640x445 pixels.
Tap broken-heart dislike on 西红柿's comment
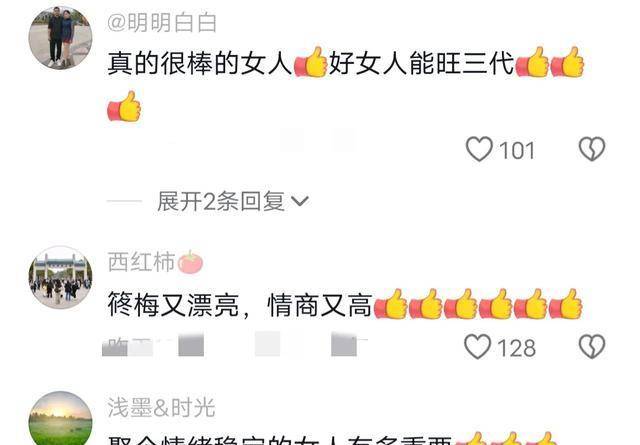coord(592,347)
